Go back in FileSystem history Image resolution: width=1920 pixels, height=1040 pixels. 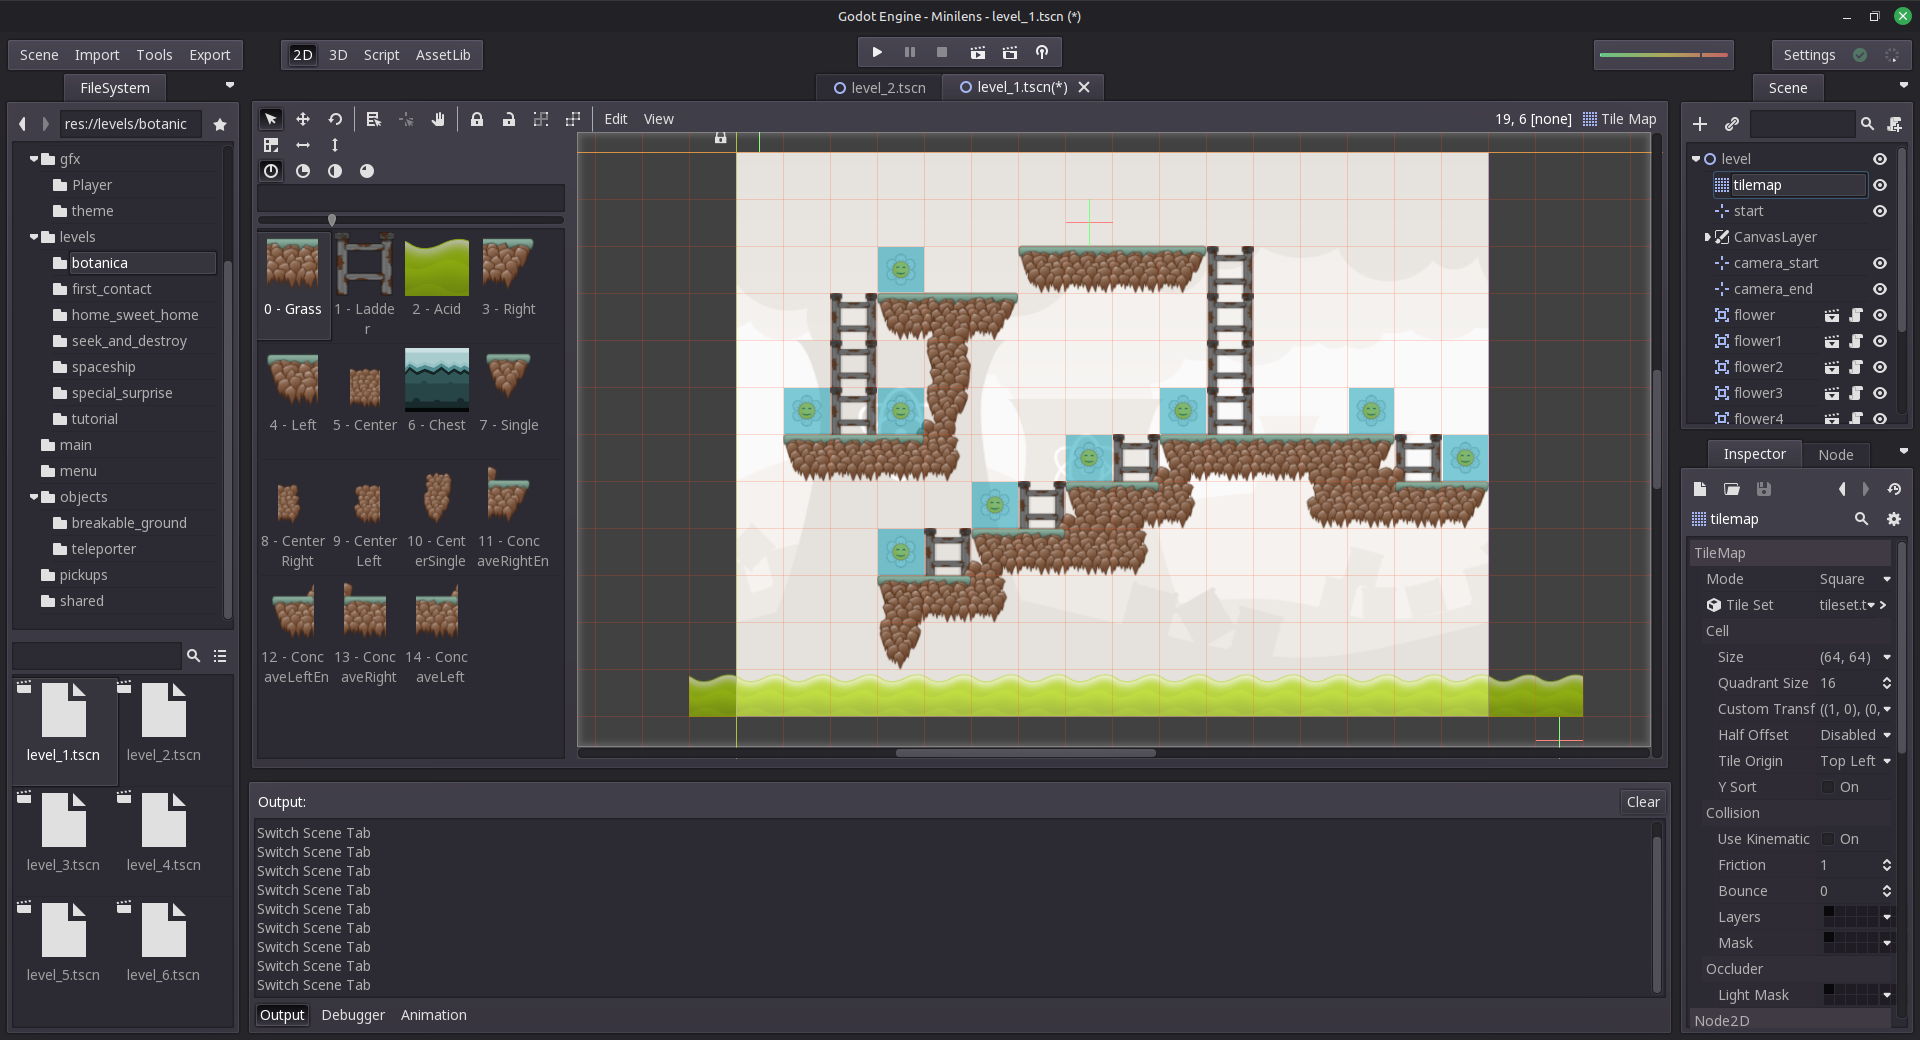coord(22,124)
